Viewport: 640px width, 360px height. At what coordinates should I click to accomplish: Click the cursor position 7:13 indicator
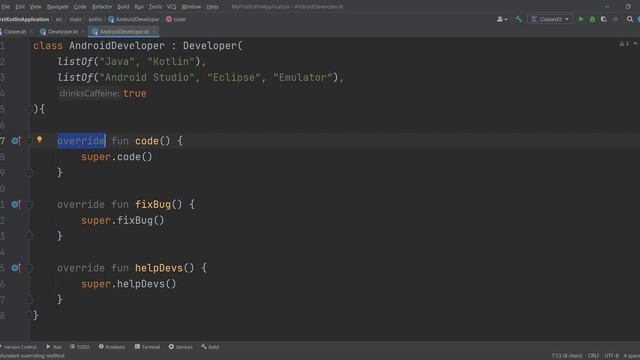tap(567, 356)
